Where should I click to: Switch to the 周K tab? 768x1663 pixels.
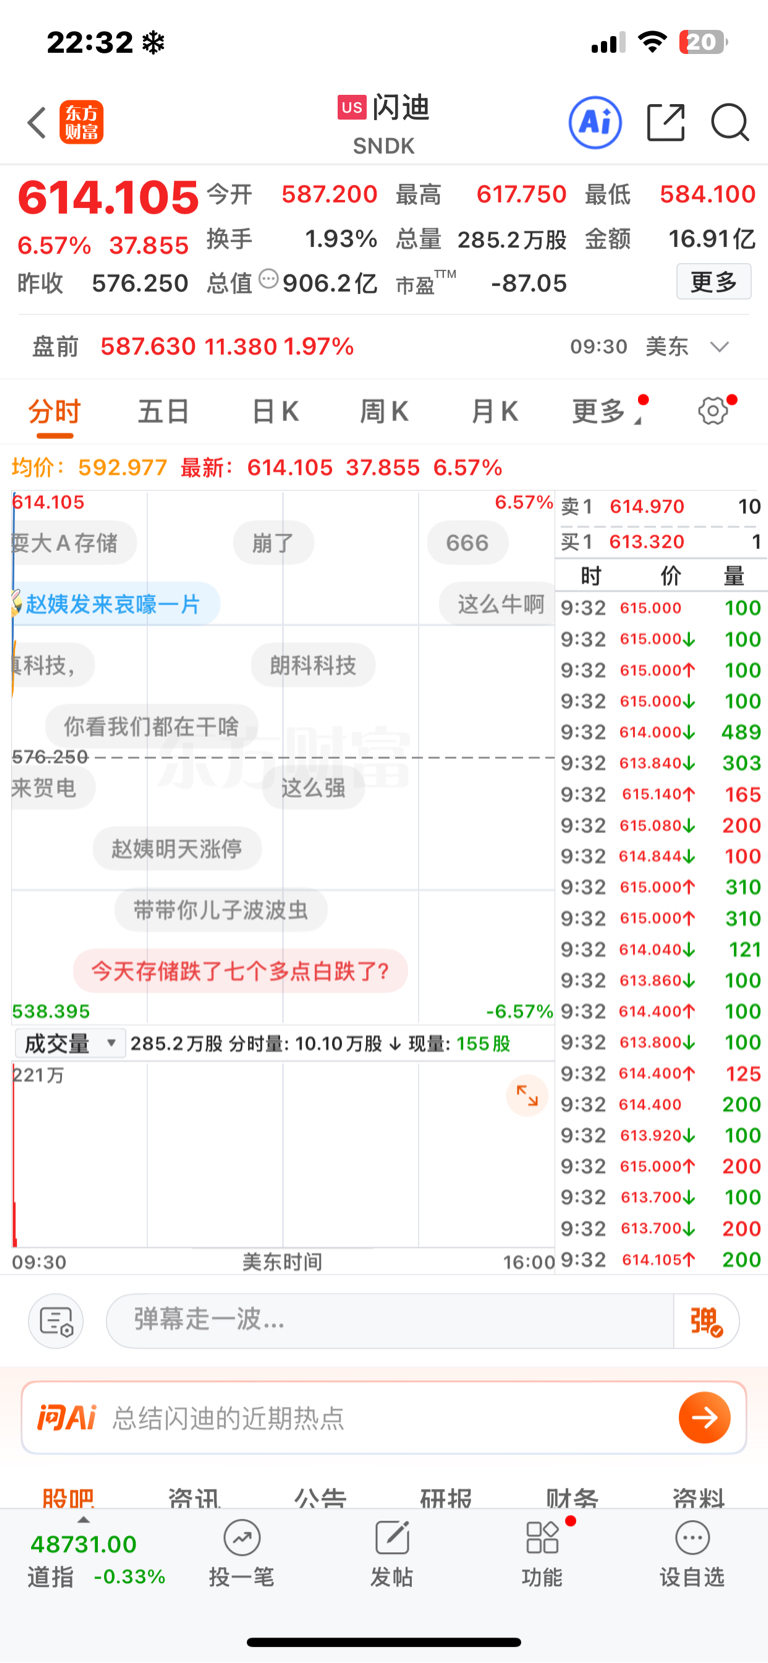pos(384,411)
